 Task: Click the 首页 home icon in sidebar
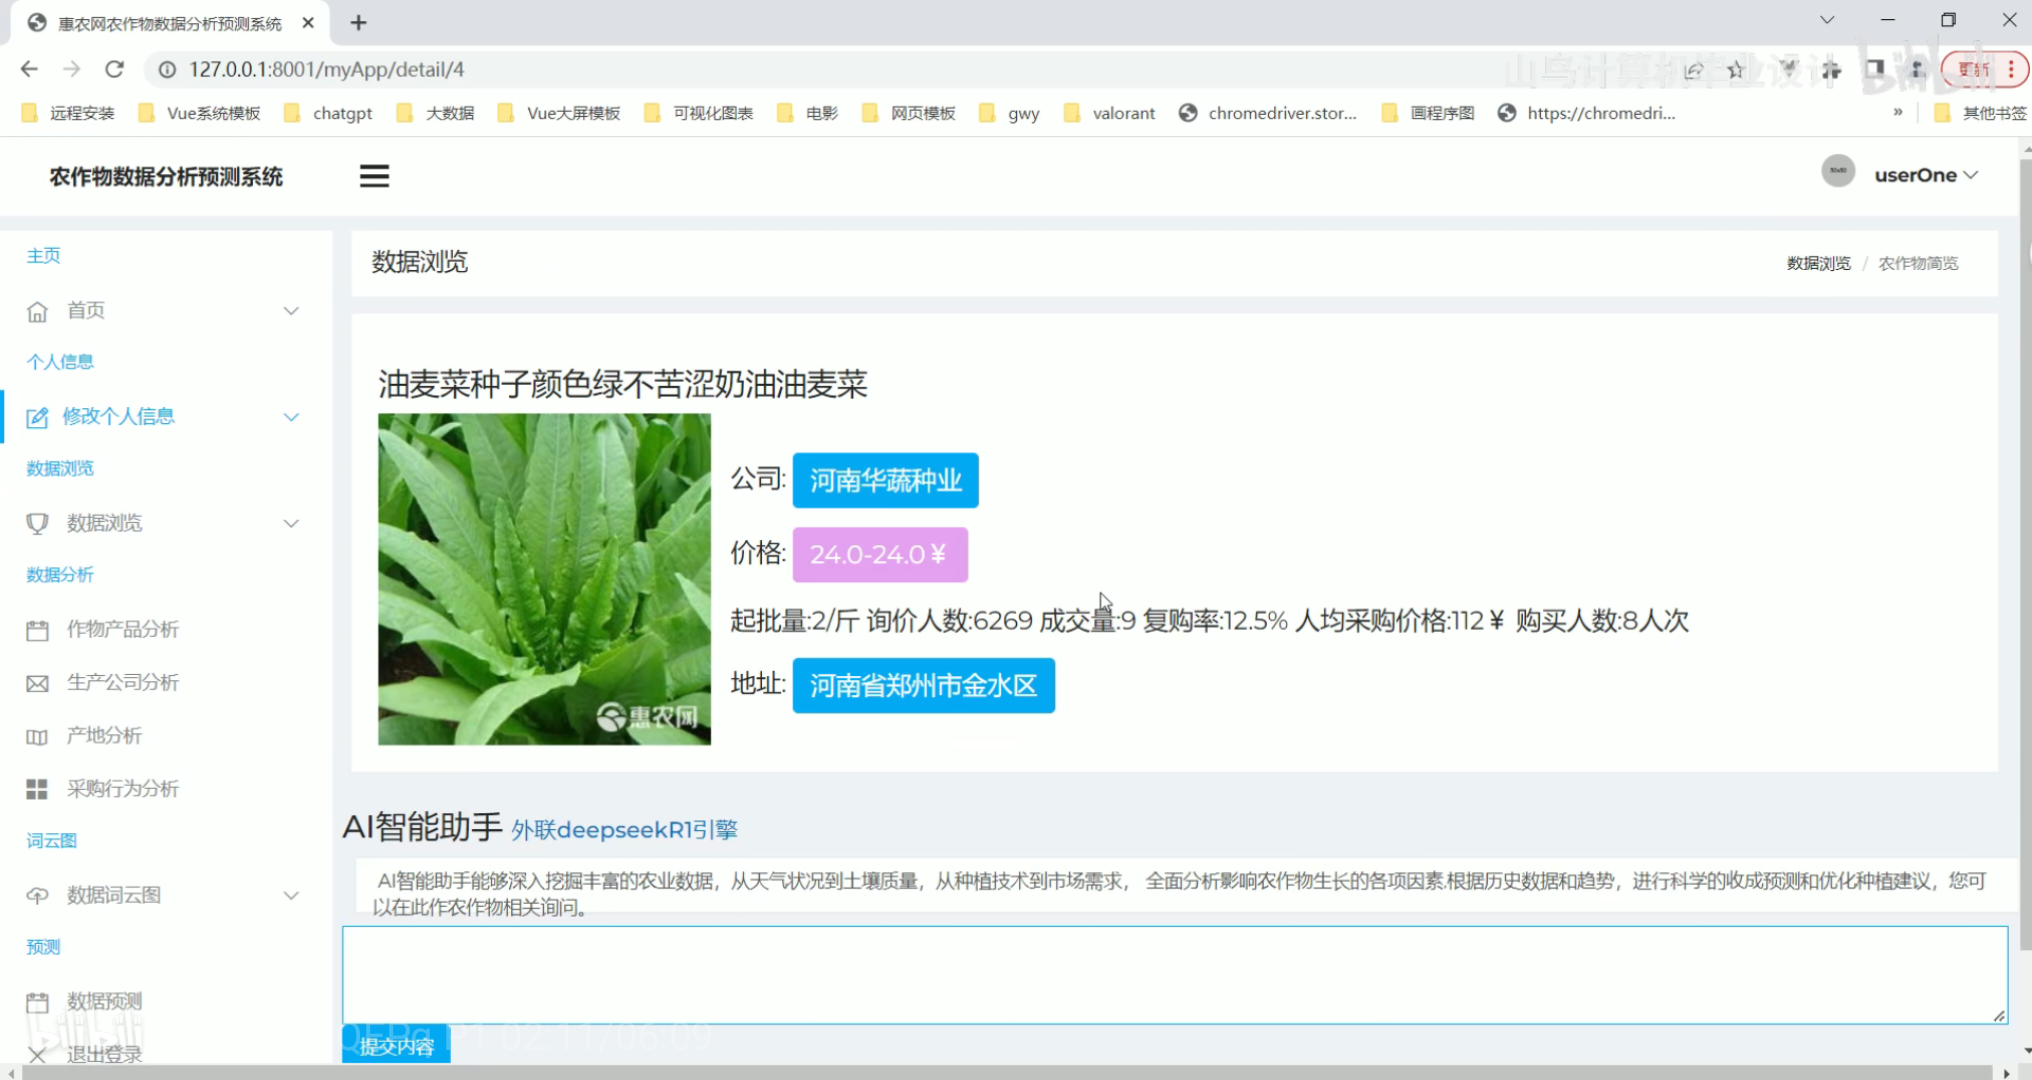tap(37, 311)
